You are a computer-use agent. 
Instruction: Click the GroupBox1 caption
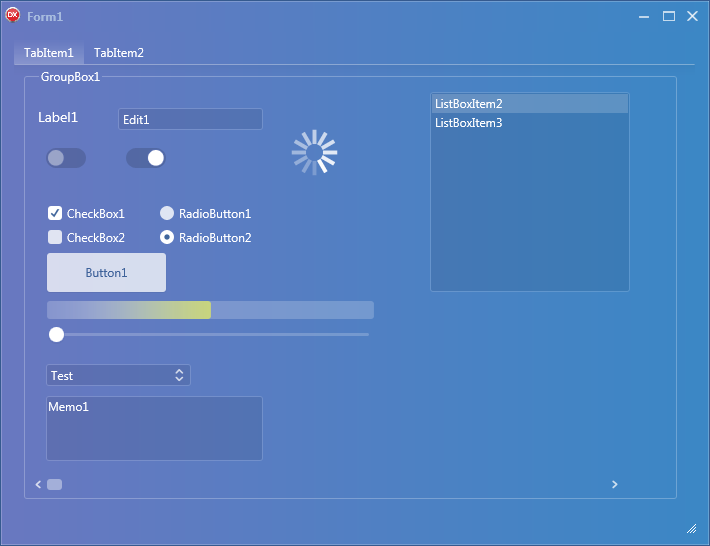coord(70,77)
